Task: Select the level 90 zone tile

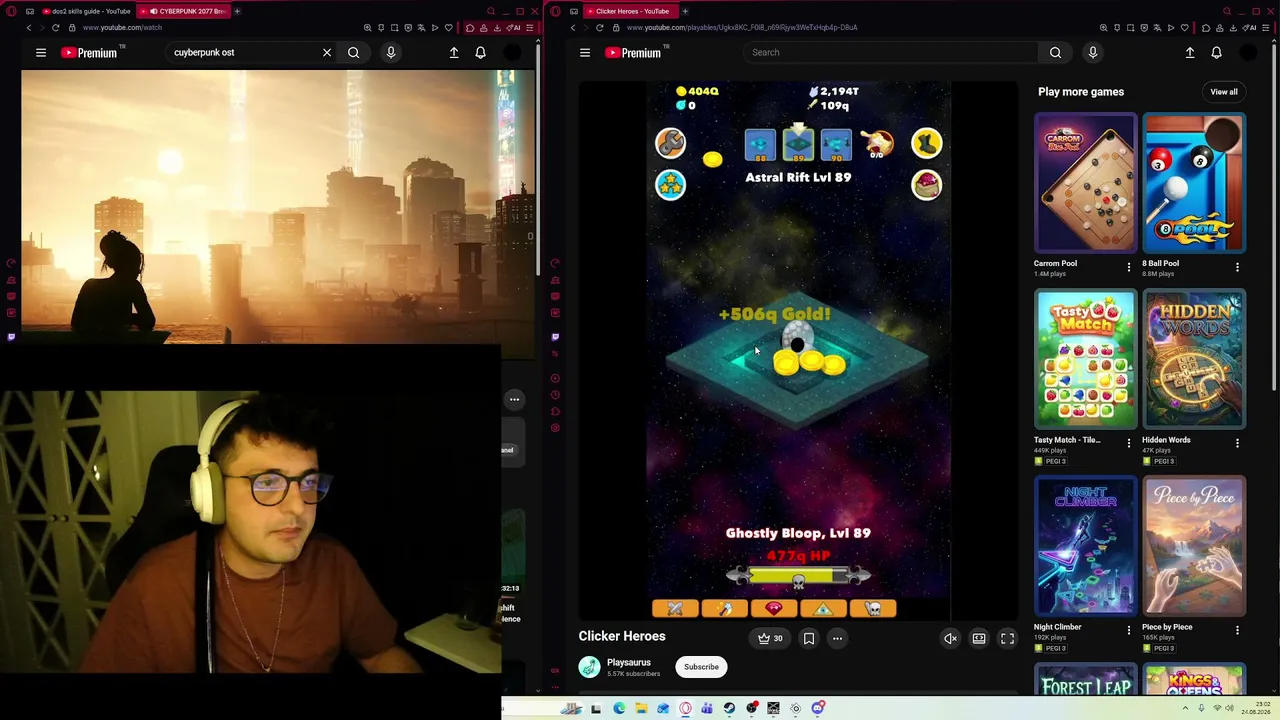Action: pyautogui.click(x=836, y=145)
